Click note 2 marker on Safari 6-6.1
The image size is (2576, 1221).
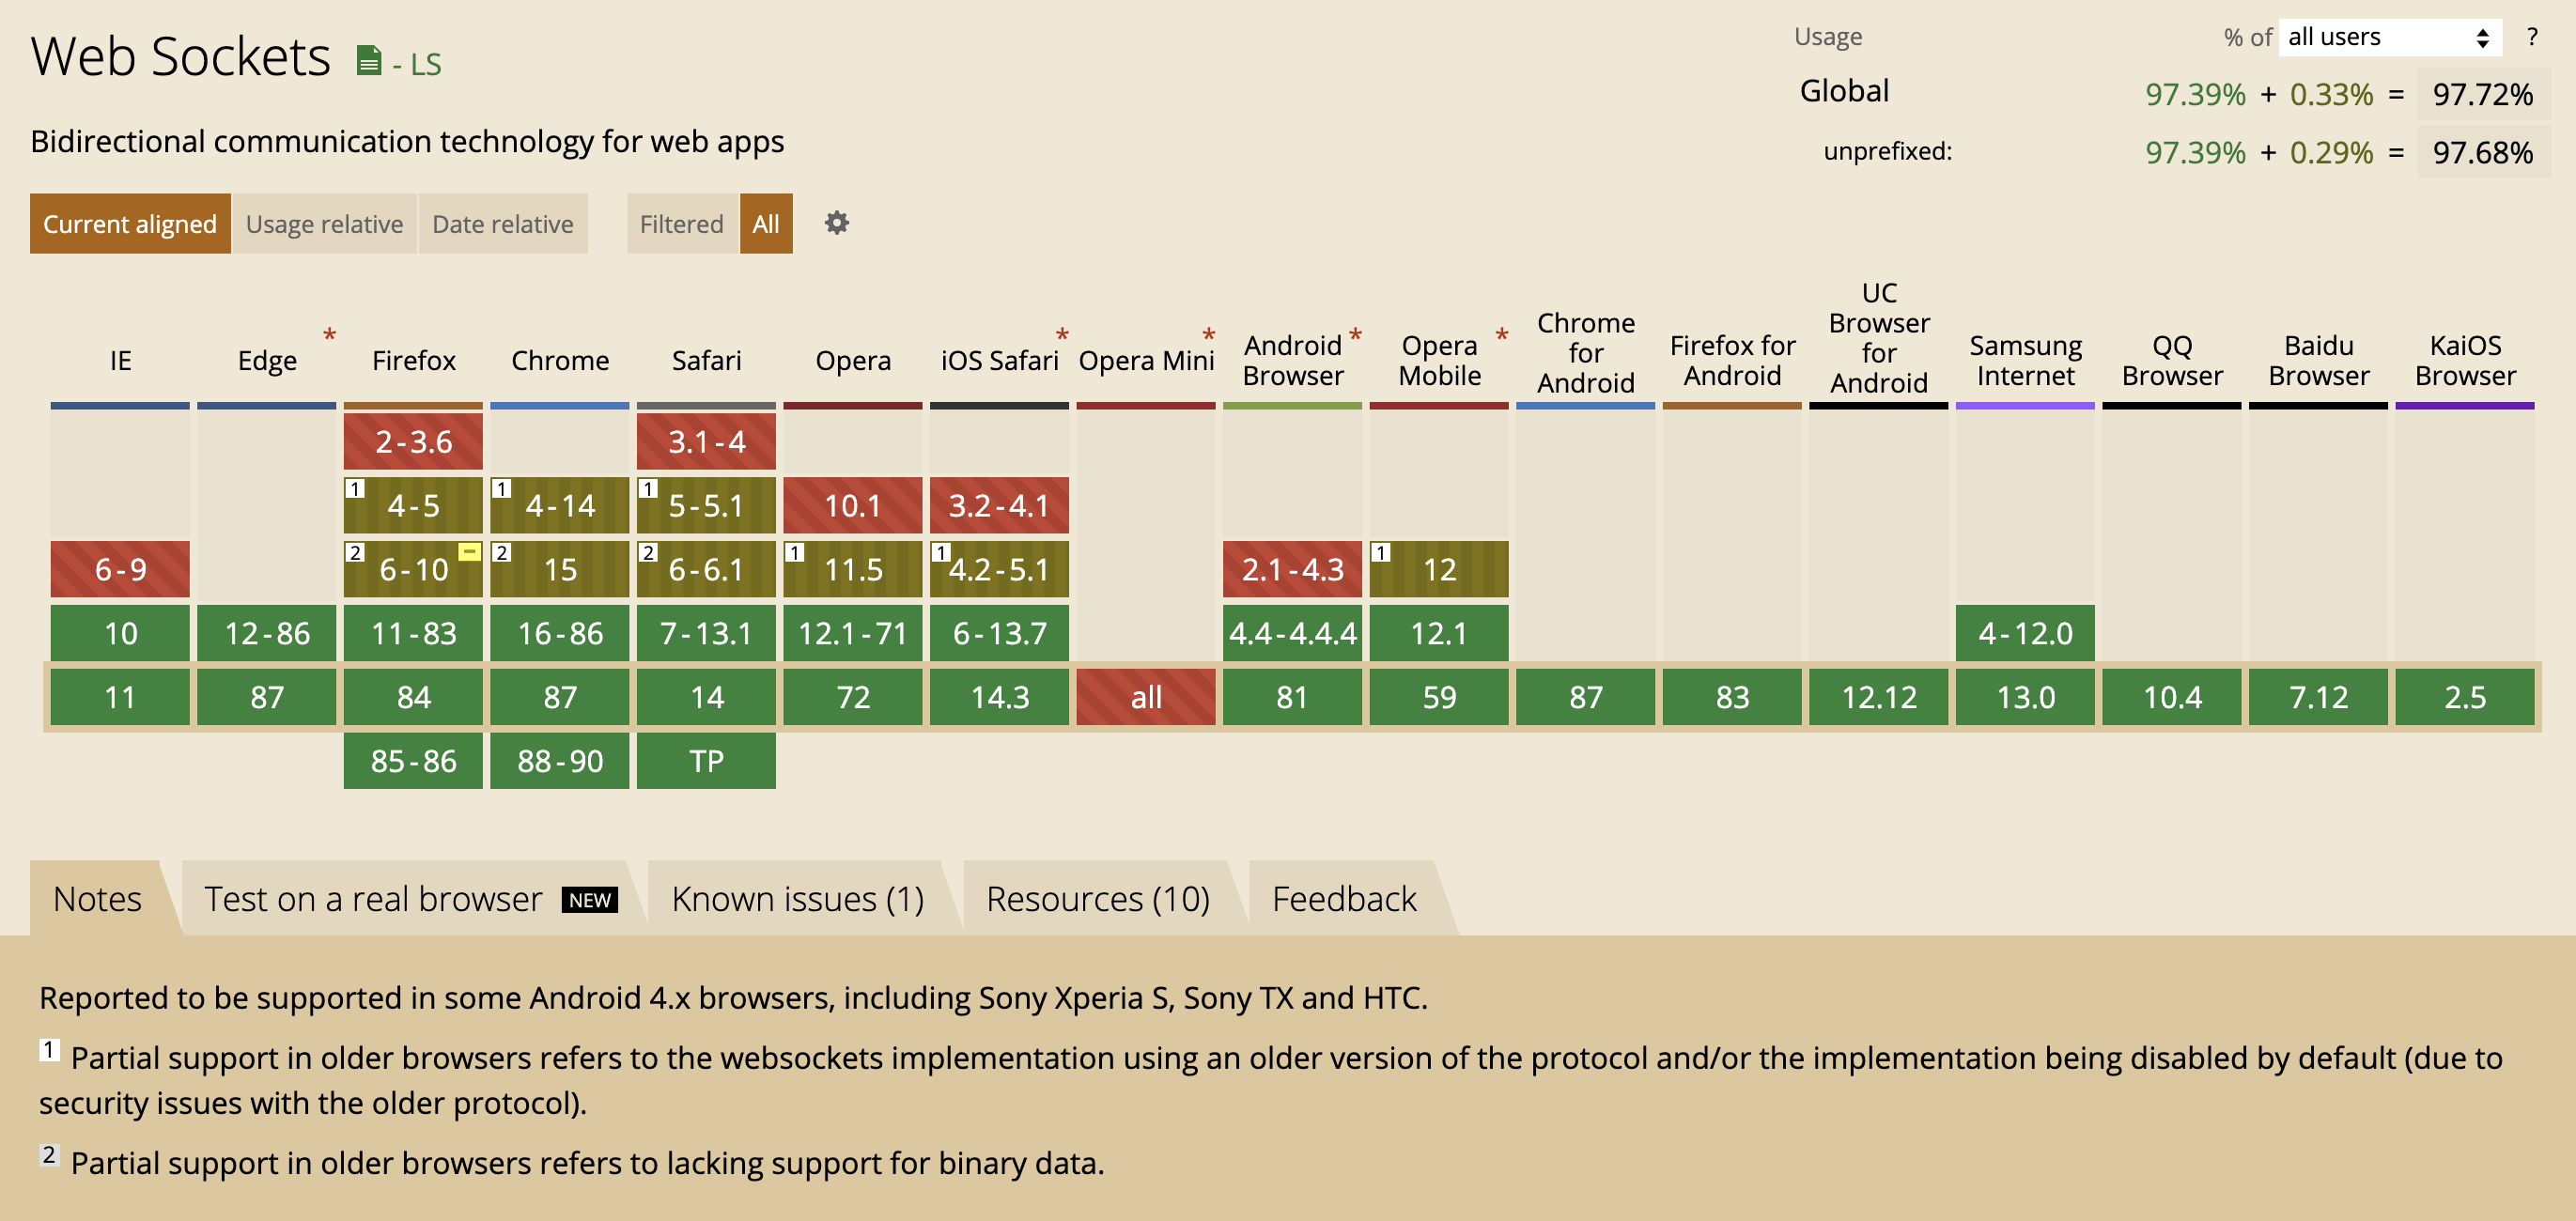pyautogui.click(x=648, y=553)
